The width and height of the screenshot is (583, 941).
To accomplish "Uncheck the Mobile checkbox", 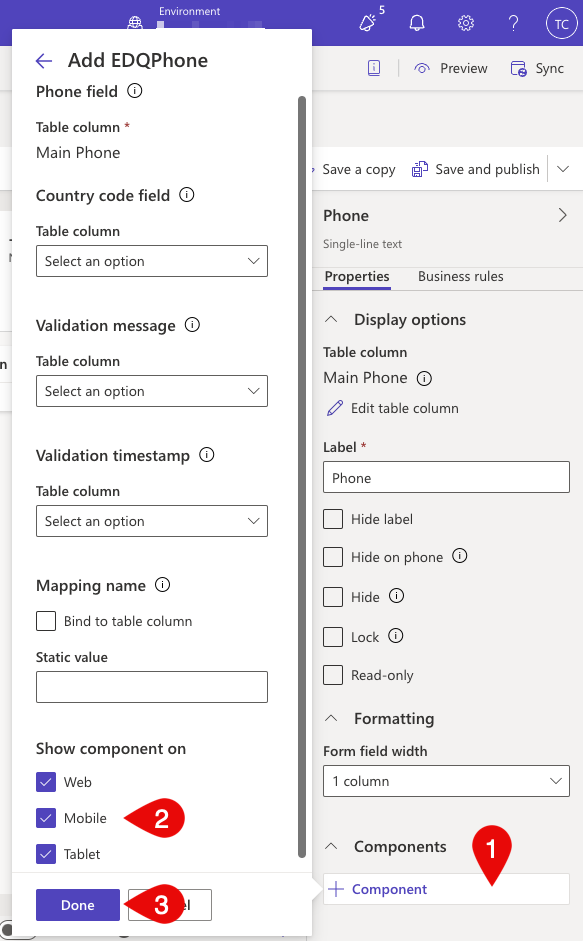I will click(x=46, y=818).
